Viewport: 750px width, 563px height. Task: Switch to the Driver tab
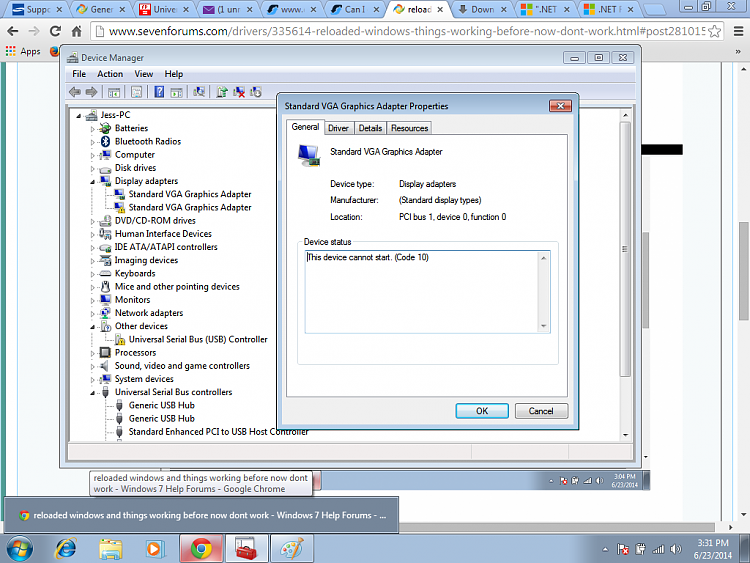click(x=338, y=128)
